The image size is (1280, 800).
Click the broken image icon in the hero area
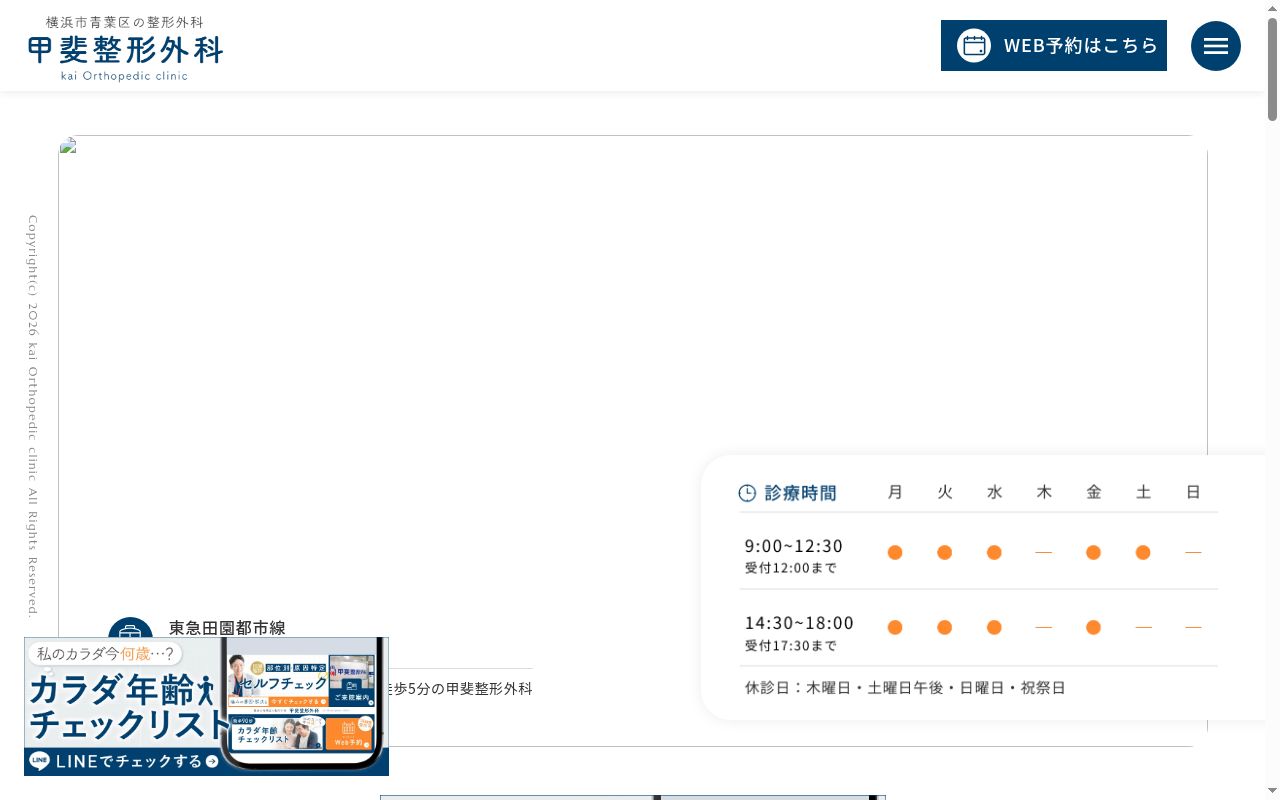point(68,146)
